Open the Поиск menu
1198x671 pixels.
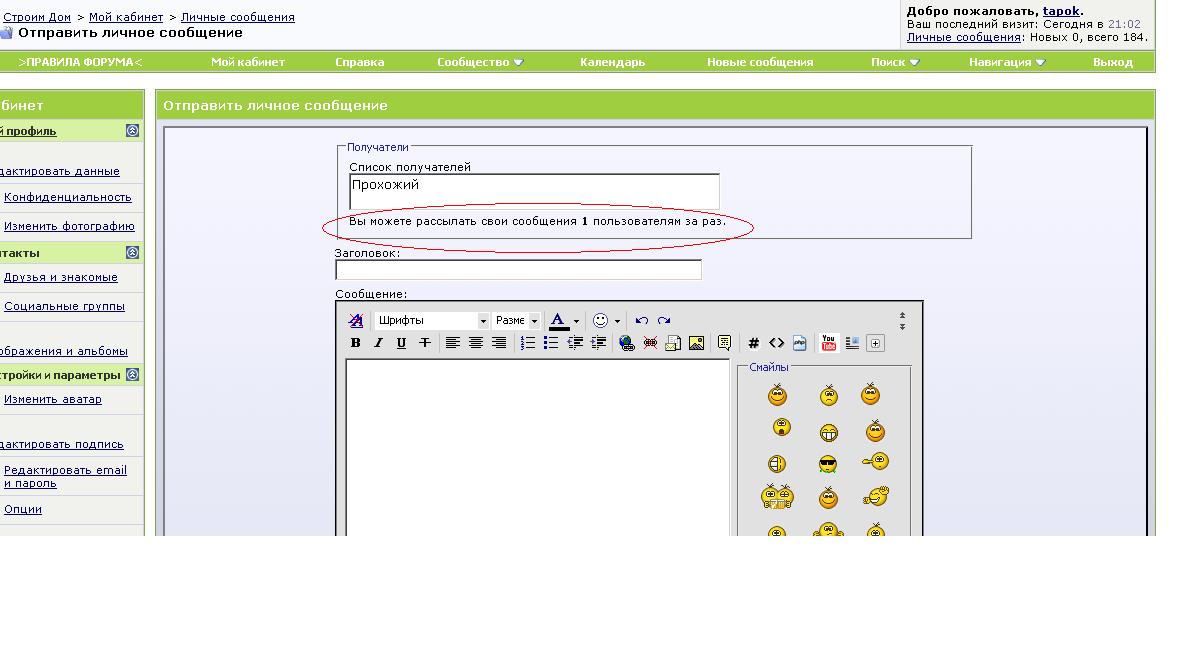895,62
